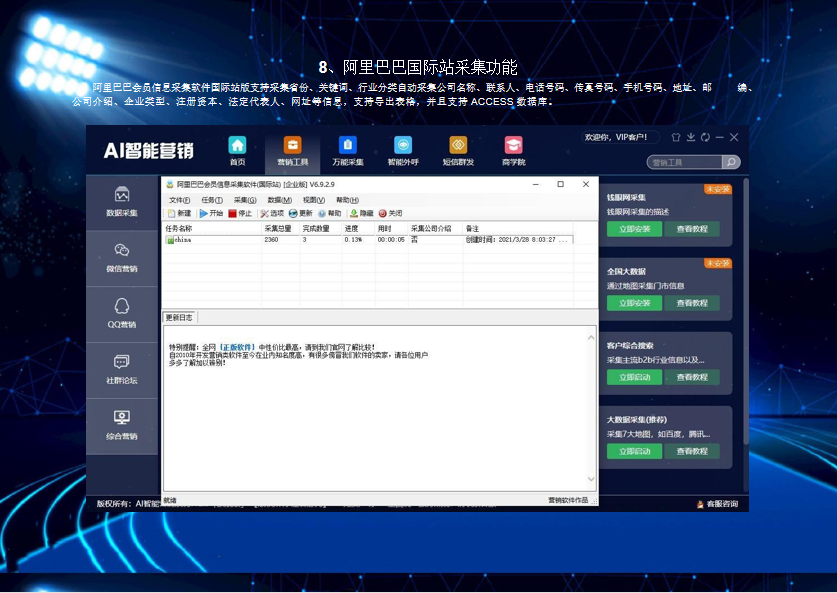This screenshot has height=593, width=837.
Task: Stop collection with the 停止 button
Action: [240, 214]
